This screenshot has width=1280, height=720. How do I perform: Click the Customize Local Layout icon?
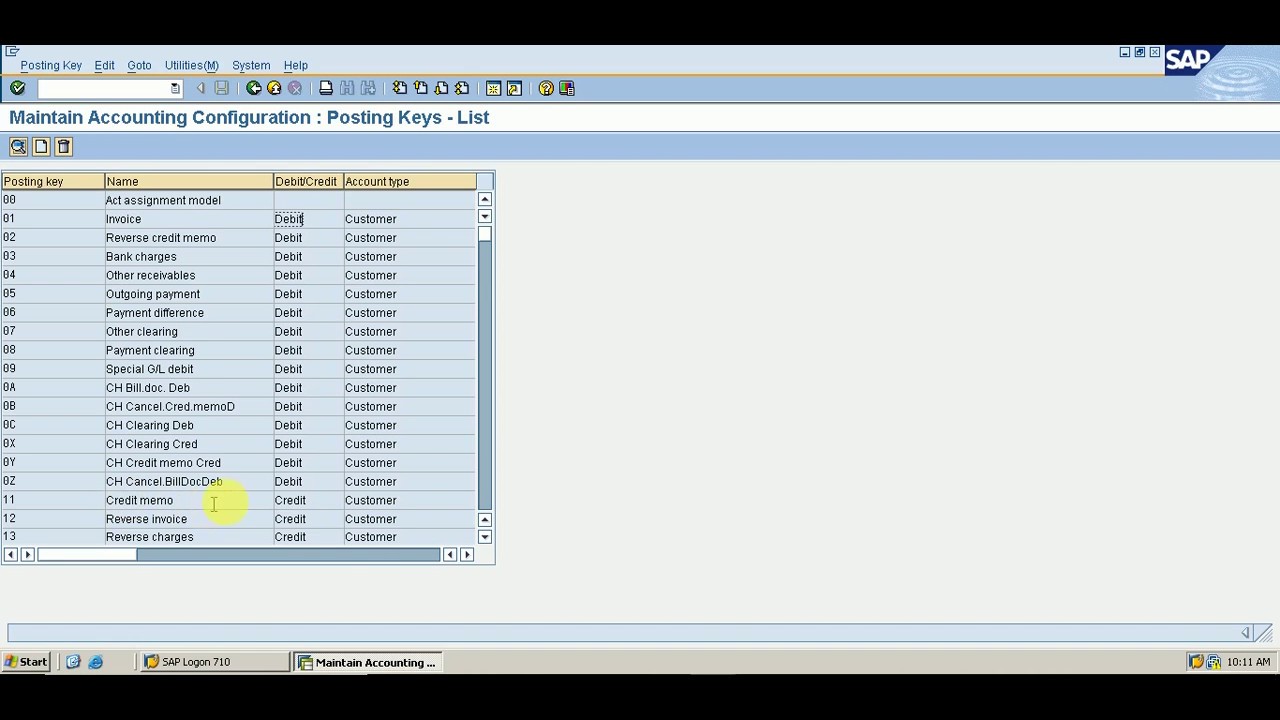click(x=567, y=88)
